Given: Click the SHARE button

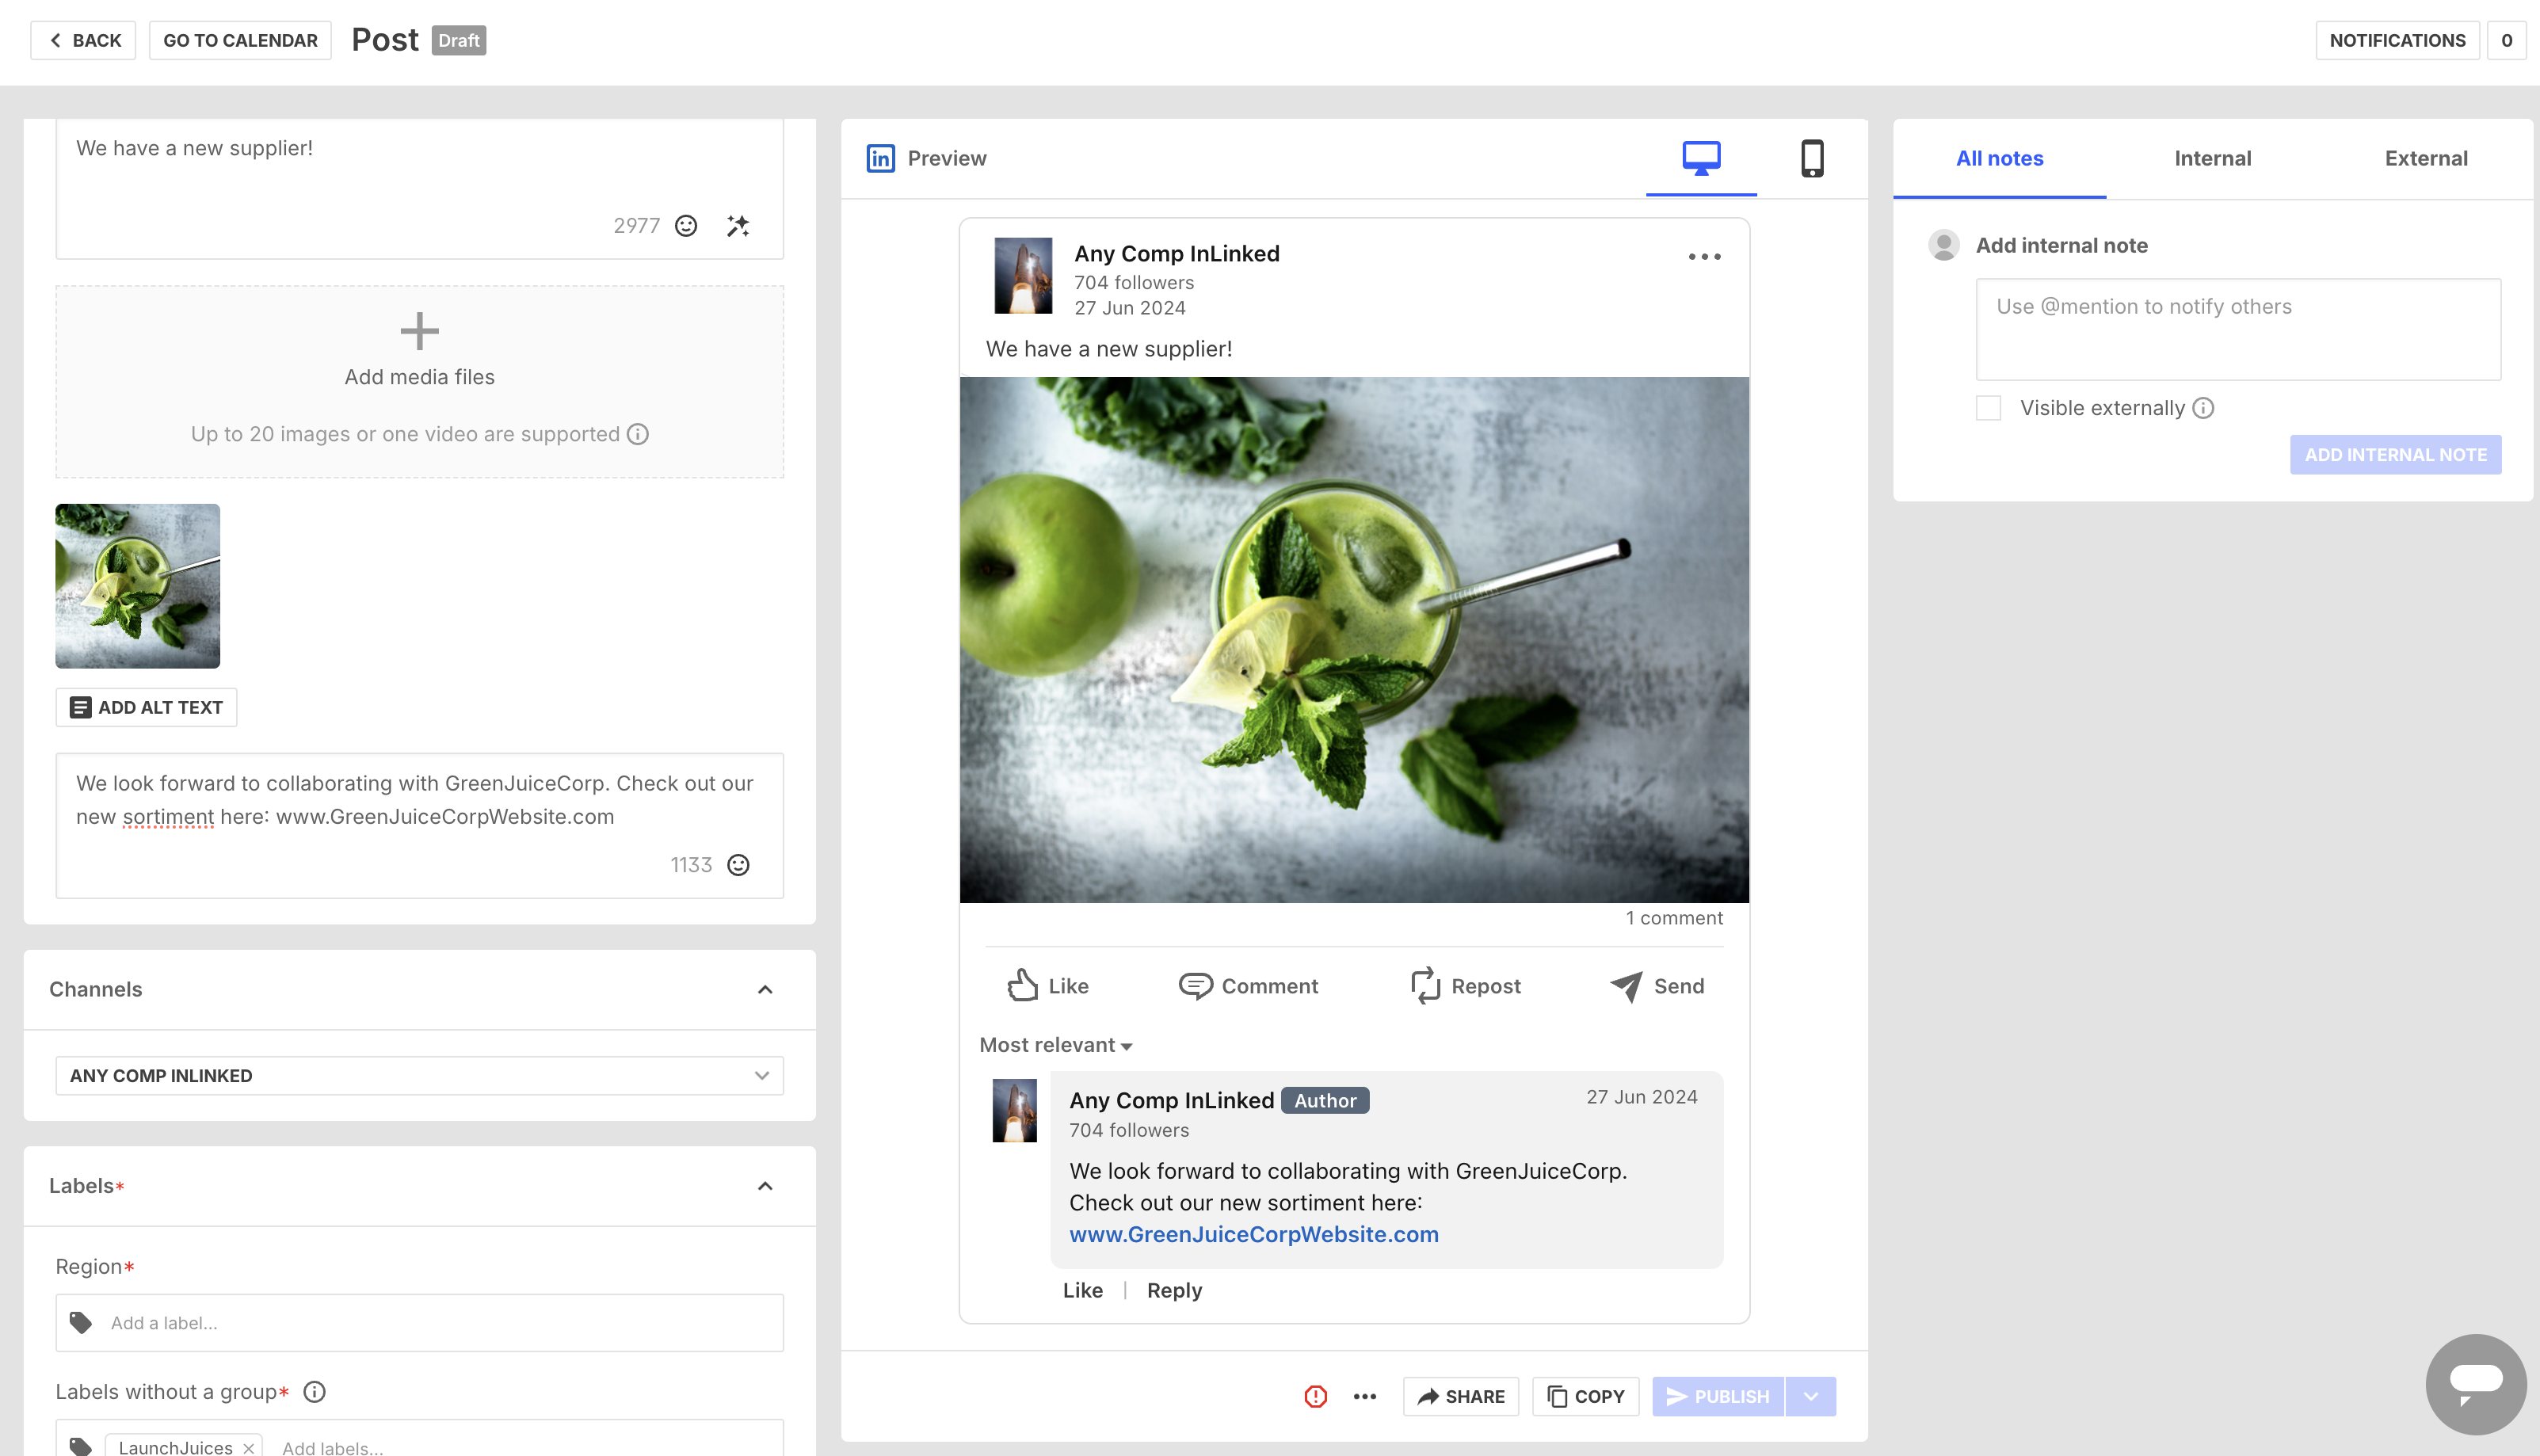Looking at the screenshot, I should click(1460, 1396).
